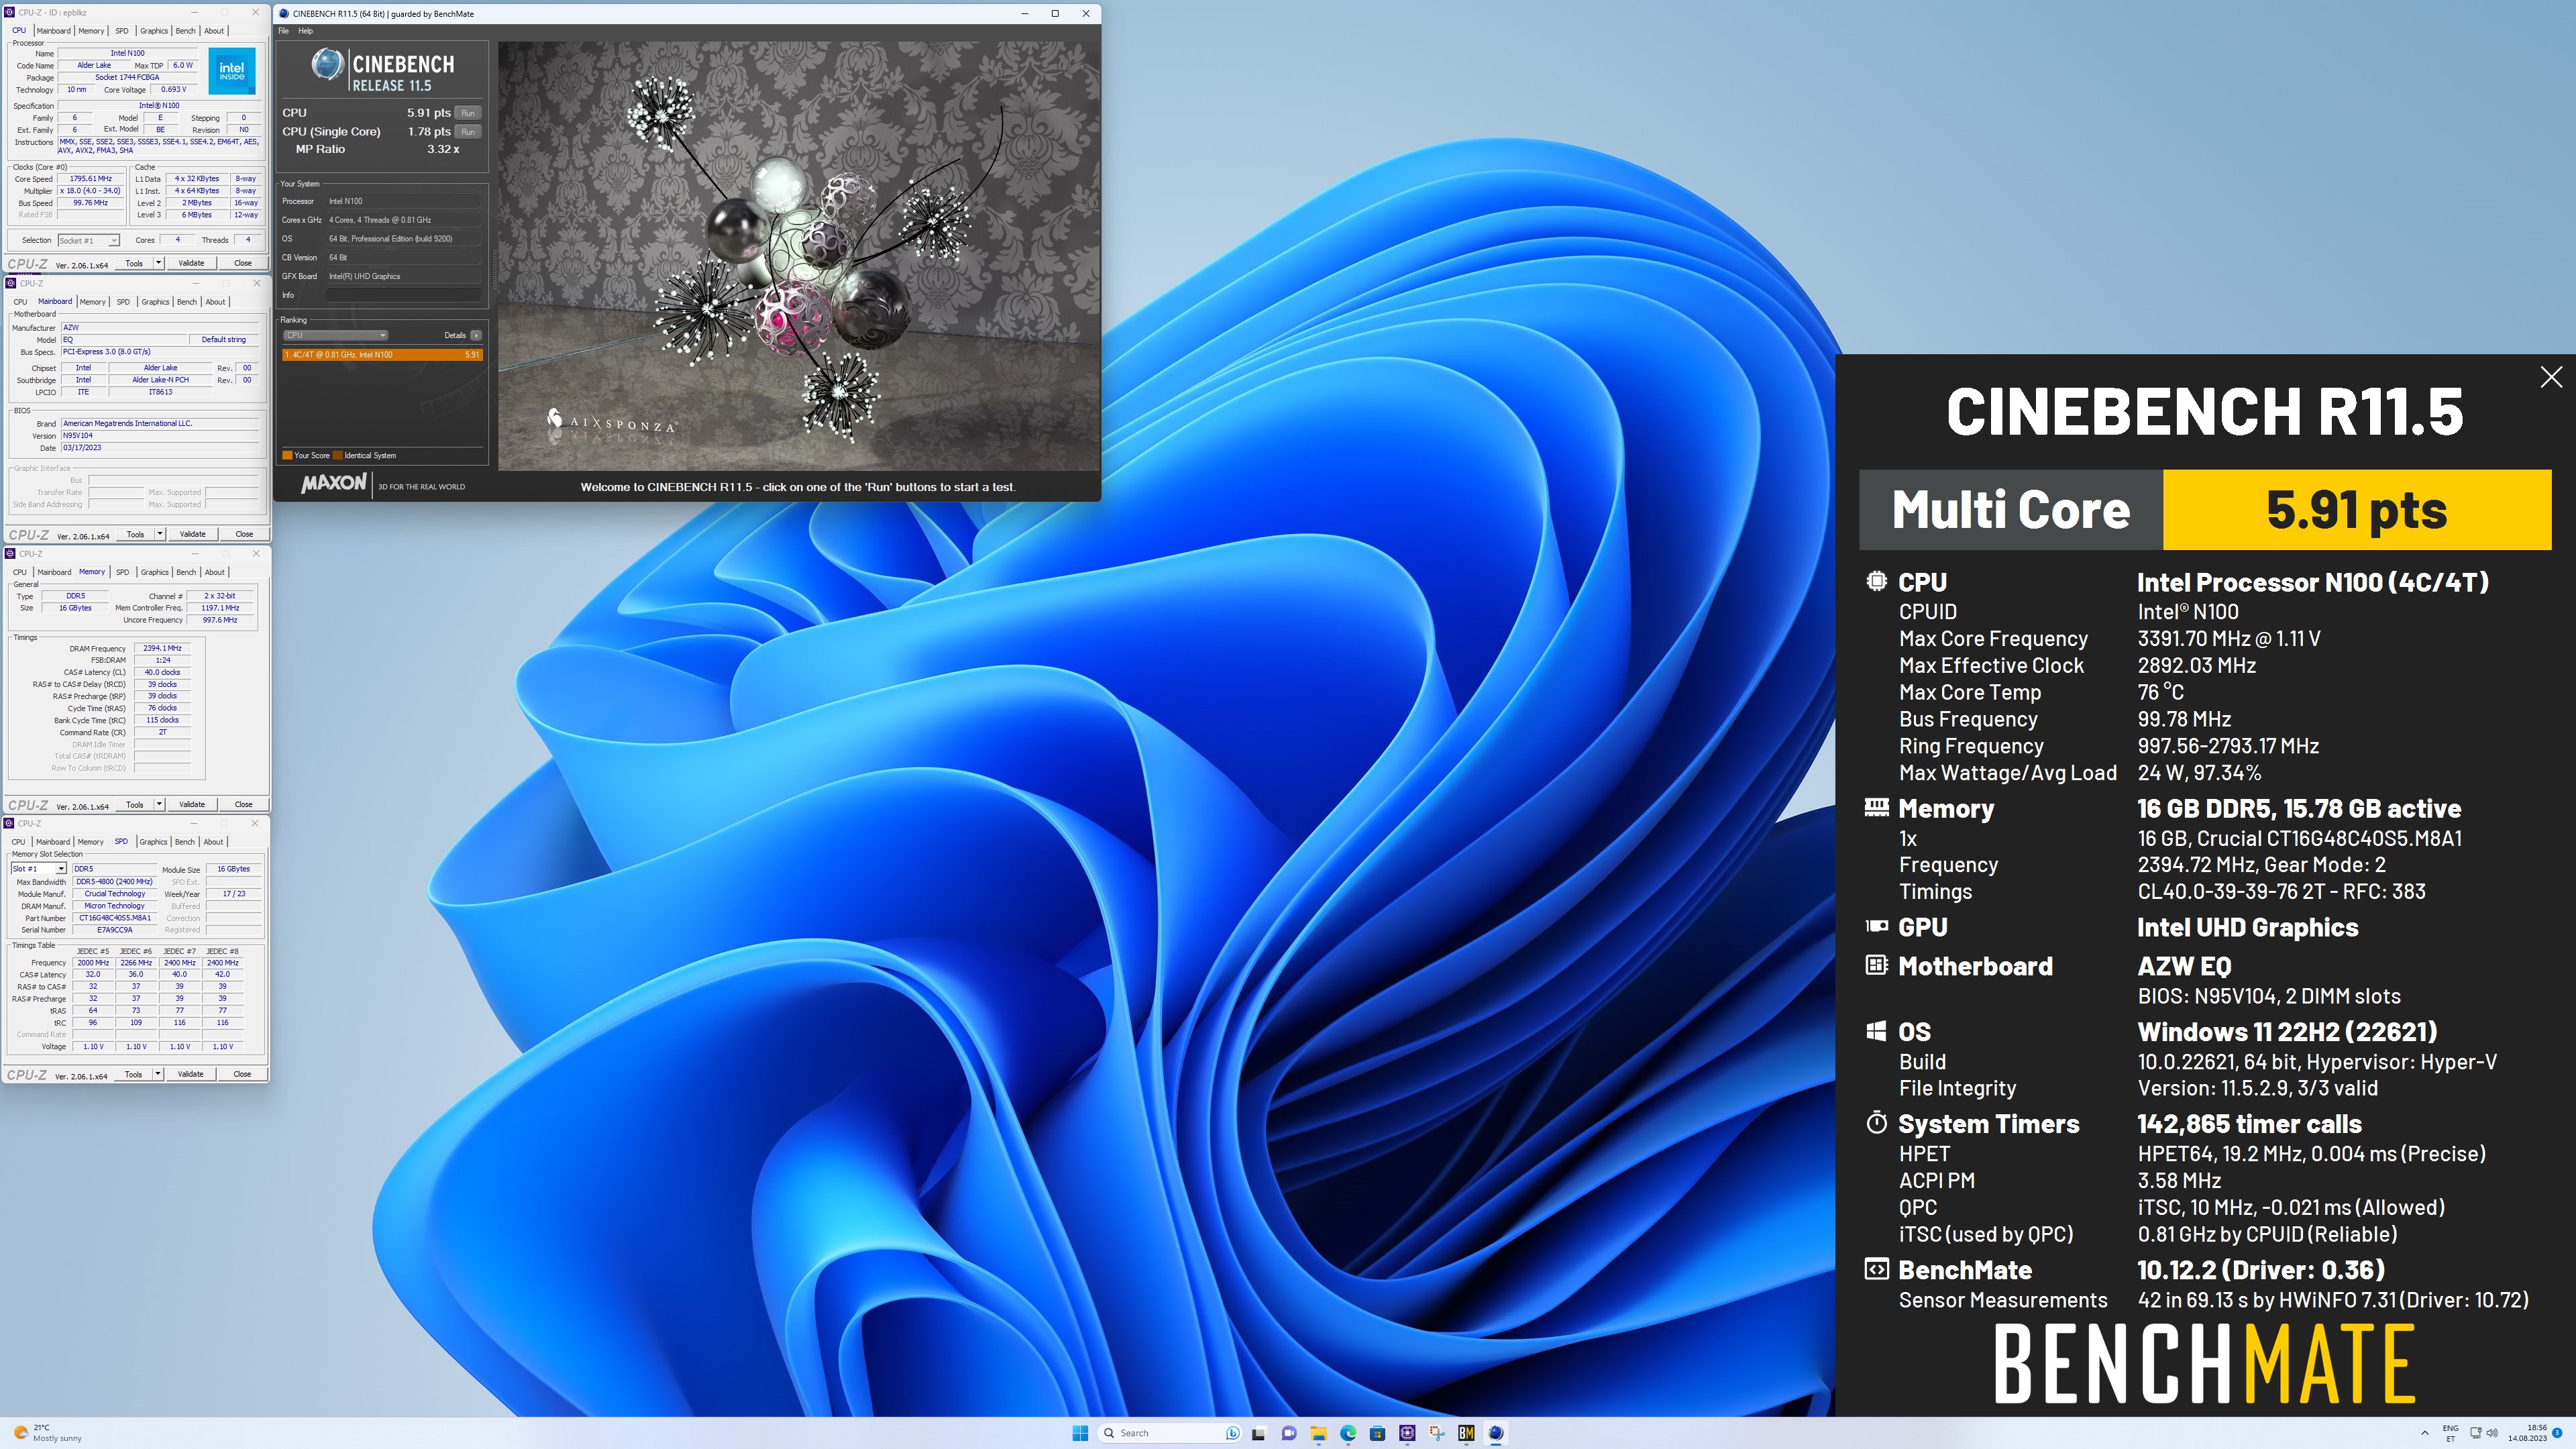Open Mainboard tab in SPD CPU-Z window
The height and width of the screenshot is (1449, 2576).
point(53,842)
